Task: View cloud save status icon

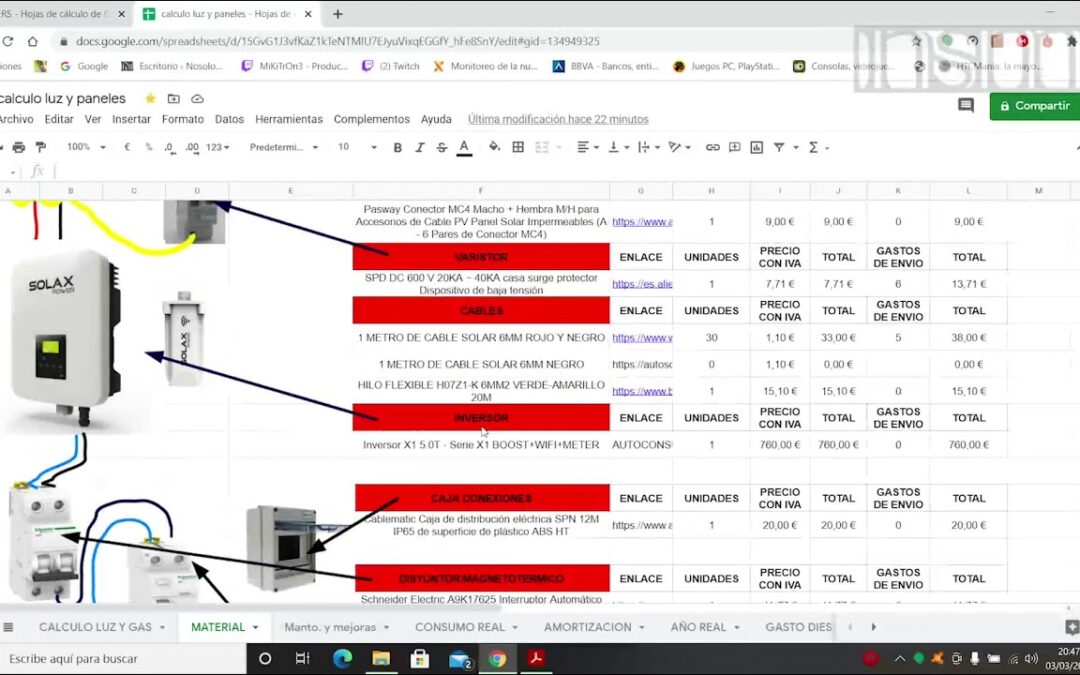Action: click(197, 98)
